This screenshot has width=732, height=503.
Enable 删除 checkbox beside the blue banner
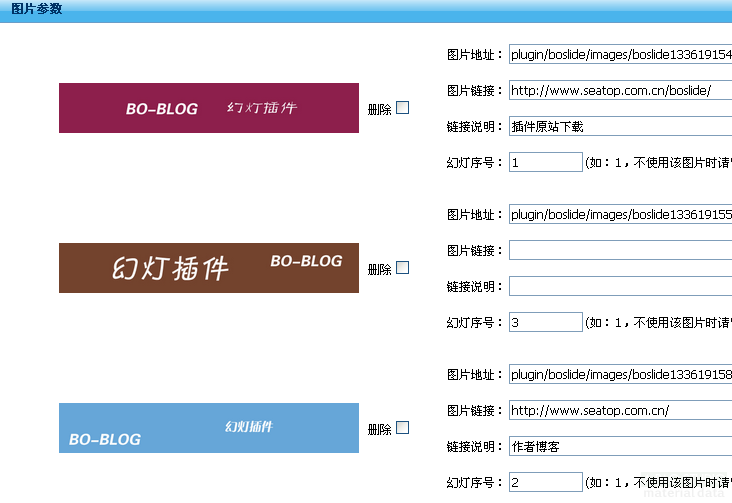(x=403, y=428)
